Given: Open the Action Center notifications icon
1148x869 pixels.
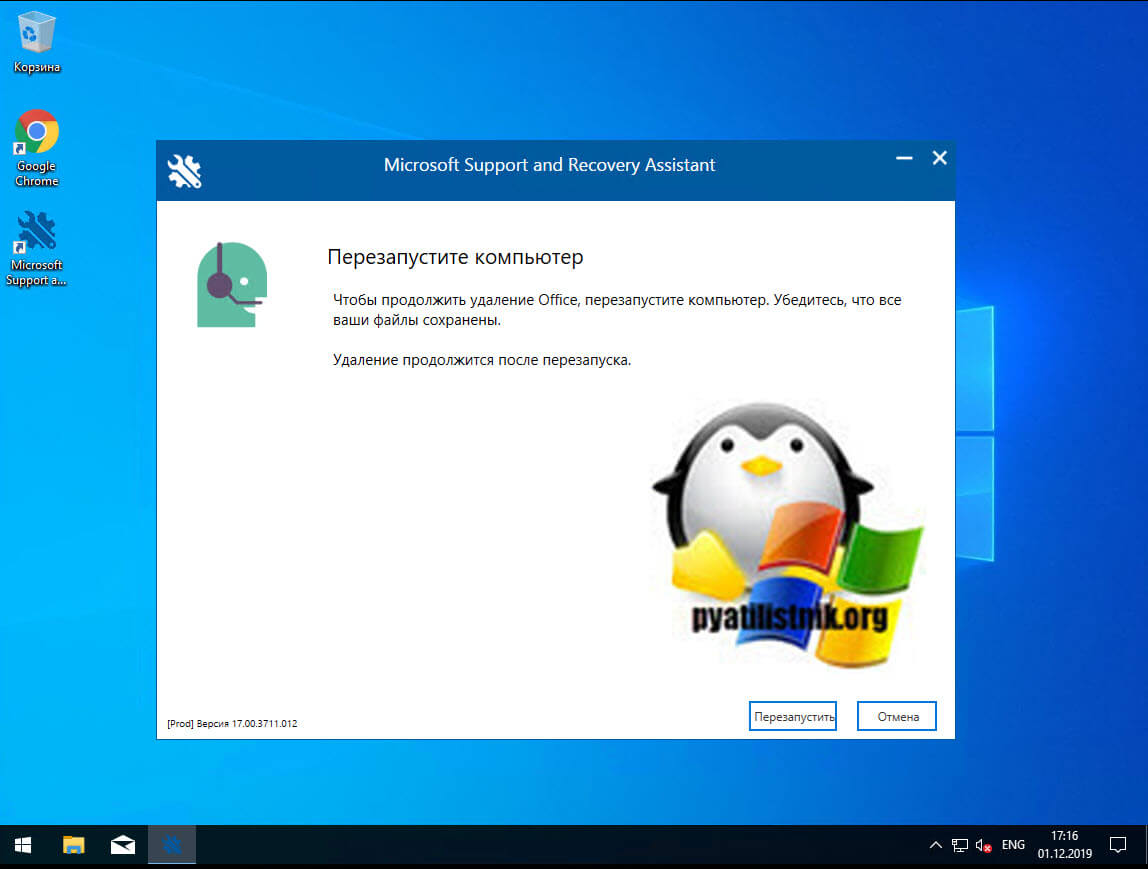Looking at the screenshot, I should coord(1118,845).
